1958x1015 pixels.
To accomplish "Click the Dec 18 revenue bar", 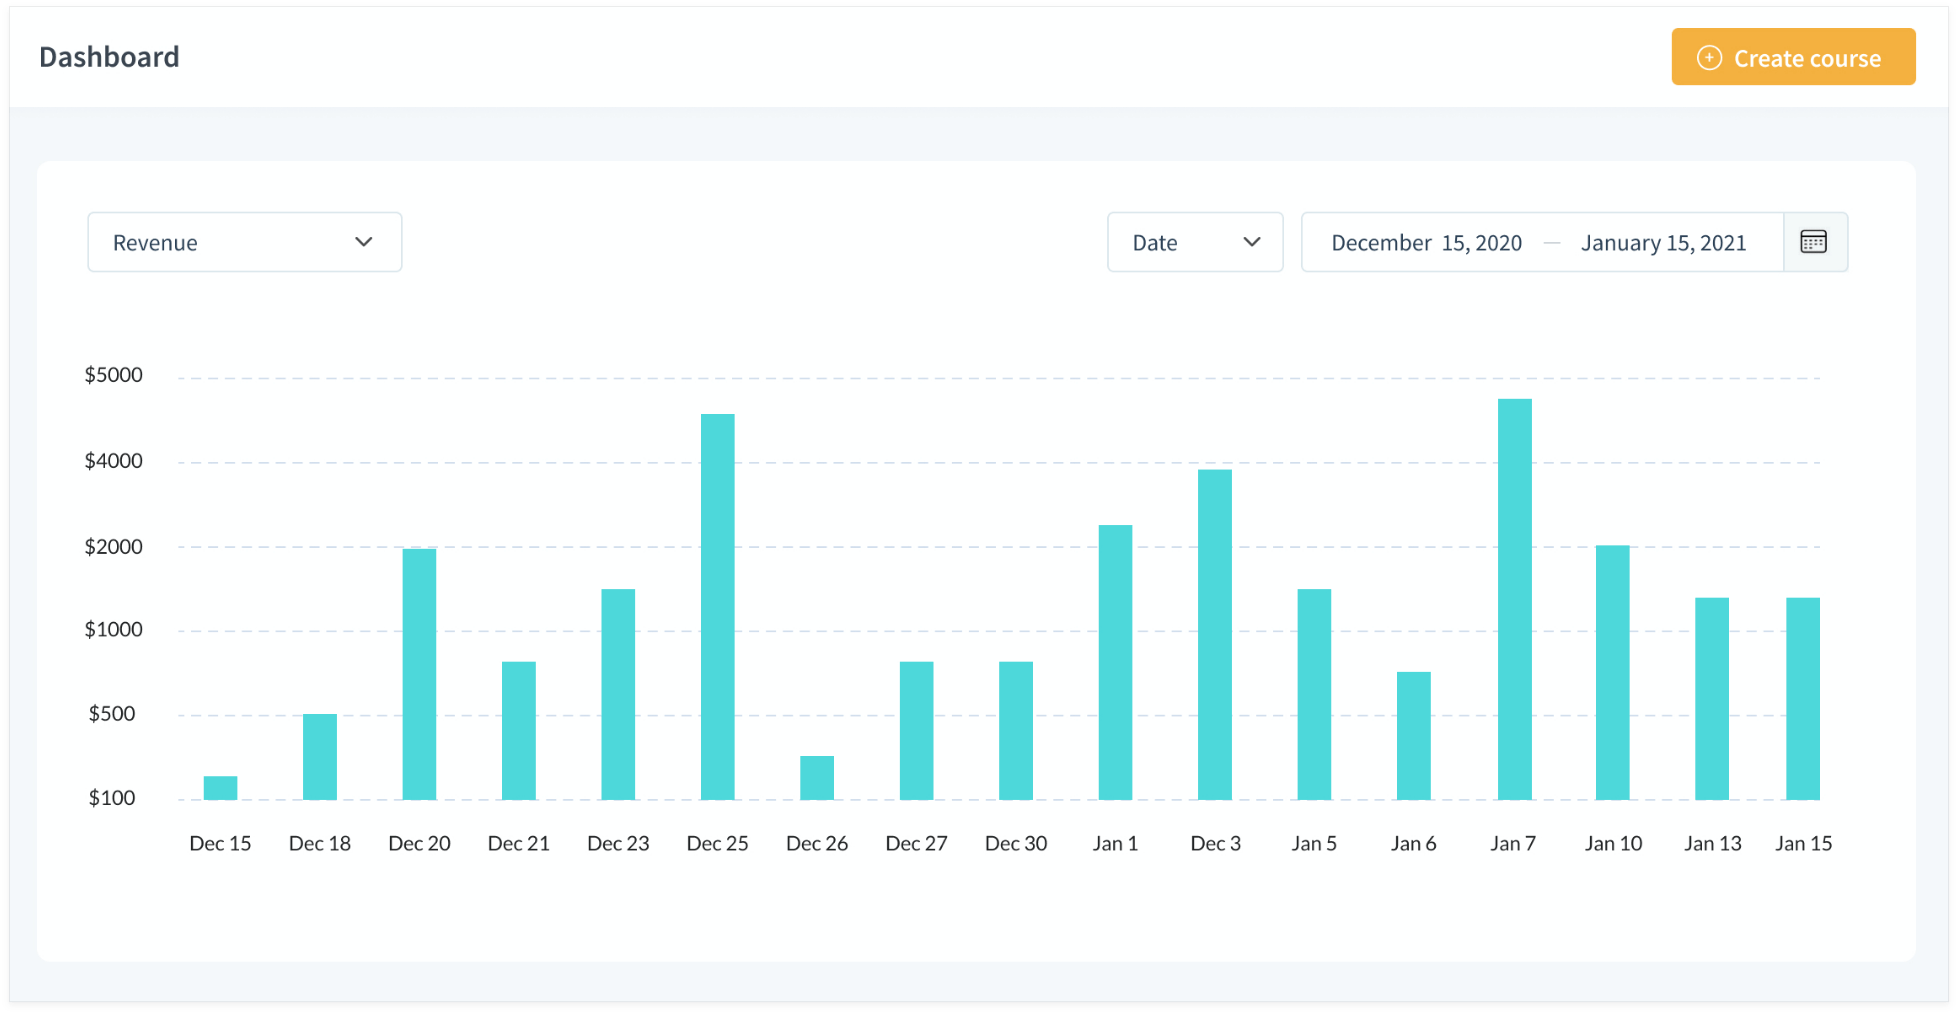I will tap(320, 757).
